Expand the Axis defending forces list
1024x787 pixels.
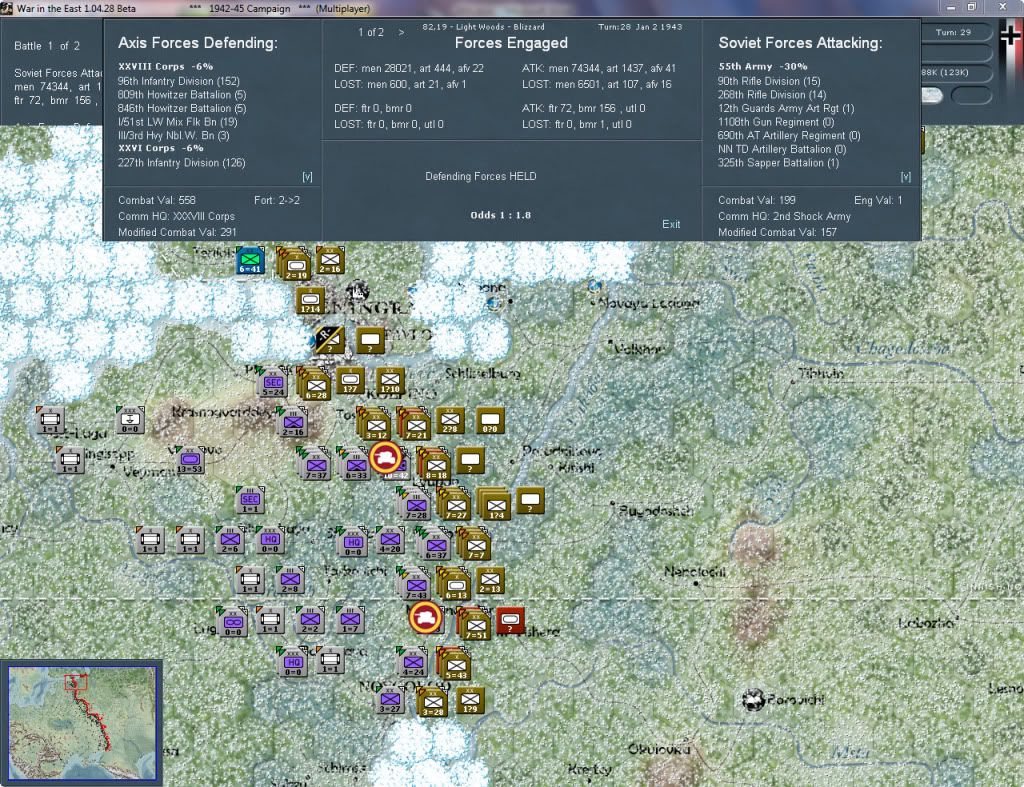pos(307,177)
